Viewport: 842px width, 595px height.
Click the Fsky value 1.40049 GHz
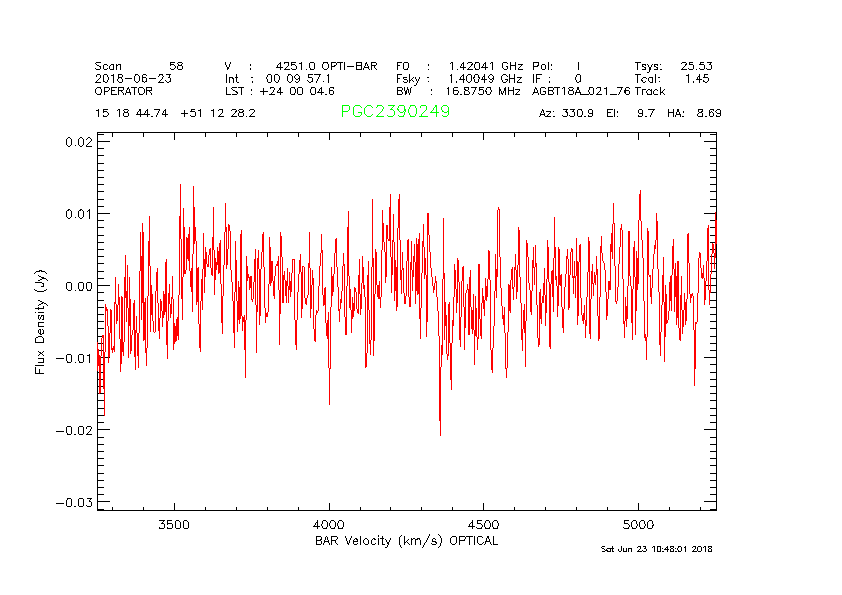(484, 78)
